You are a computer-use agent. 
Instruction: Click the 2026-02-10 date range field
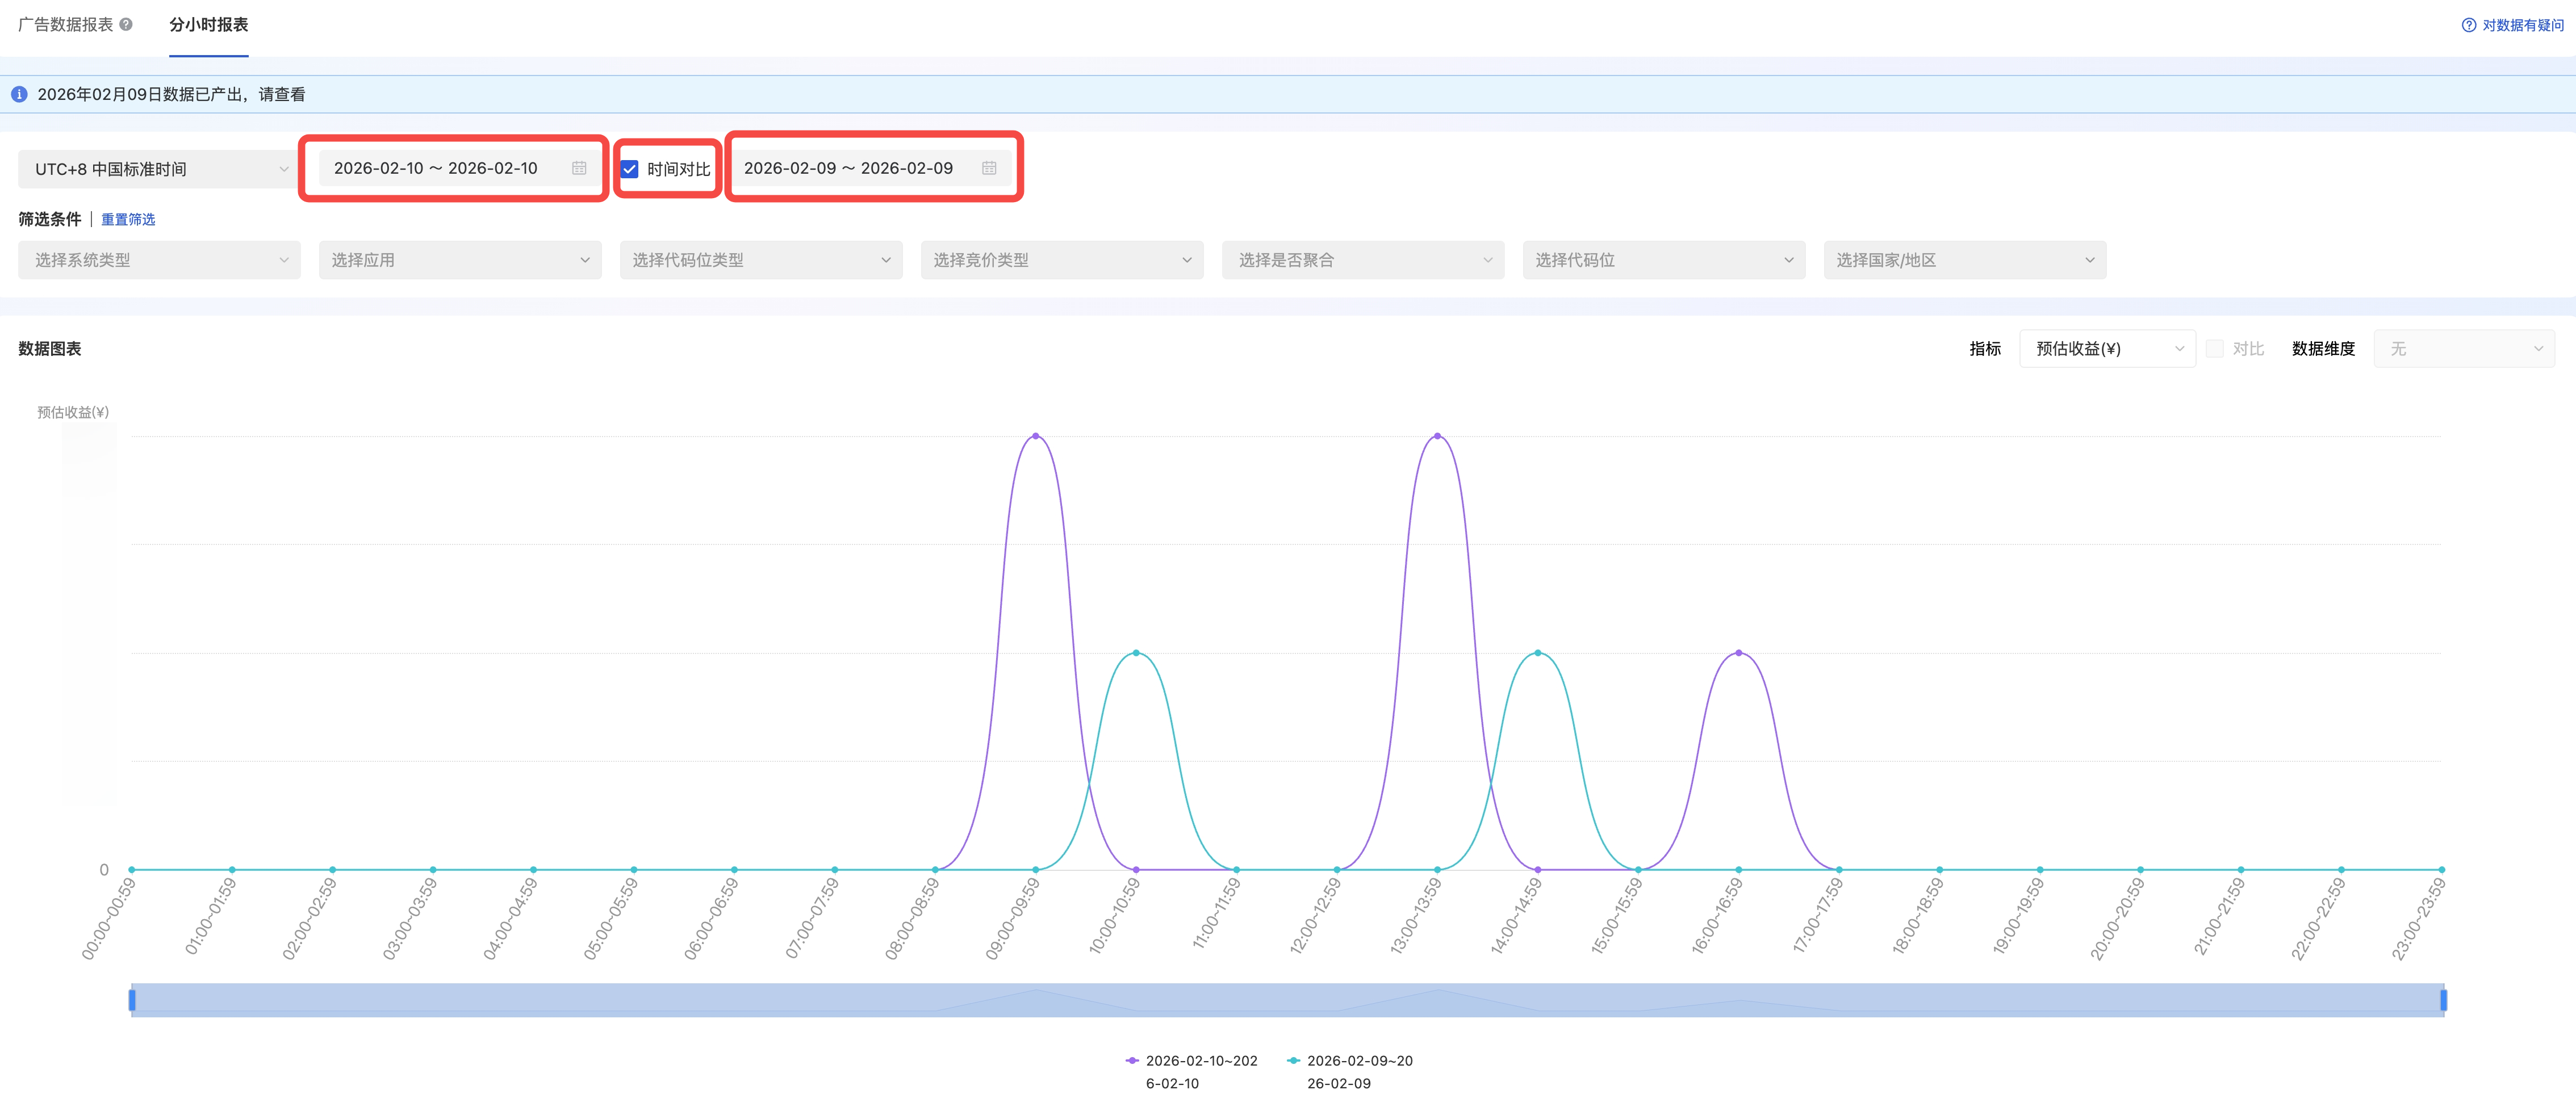coord(436,168)
